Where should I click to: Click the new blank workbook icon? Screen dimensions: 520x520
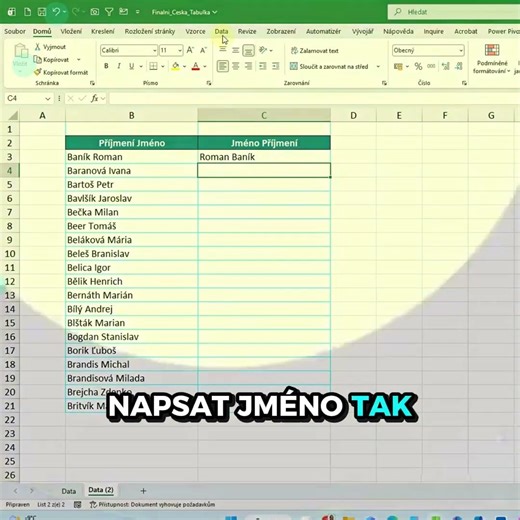point(28,12)
